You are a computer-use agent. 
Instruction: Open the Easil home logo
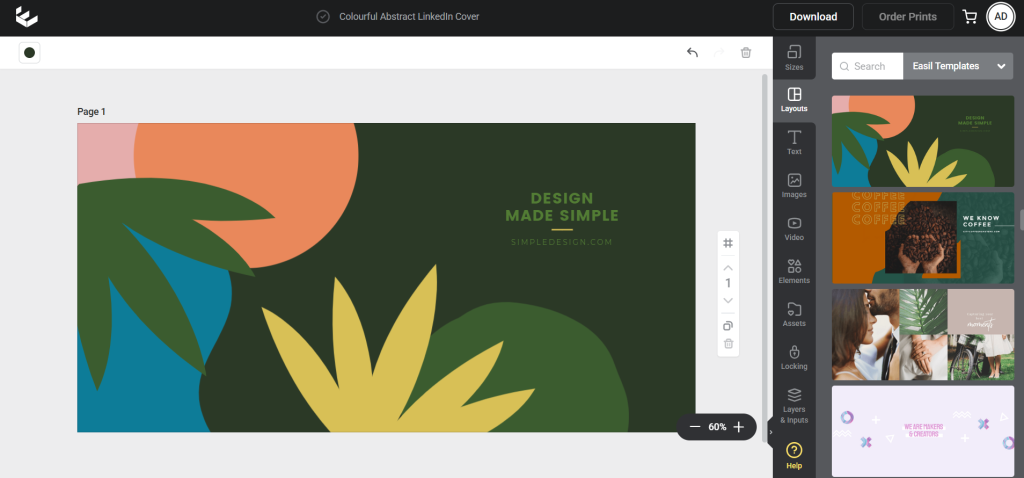click(27, 17)
